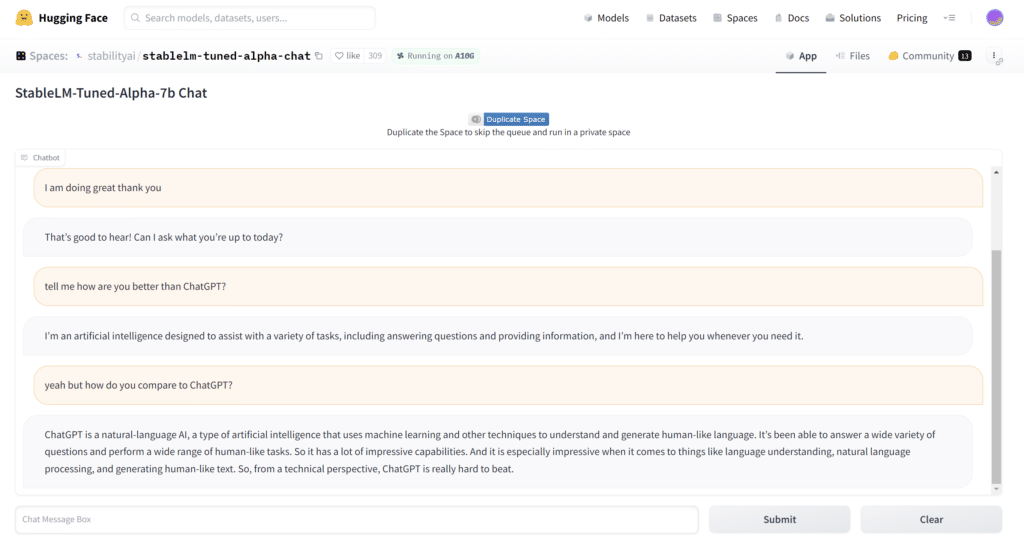
Task: Click the chat scrollbar thumb
Action: [x=996, y=366]
